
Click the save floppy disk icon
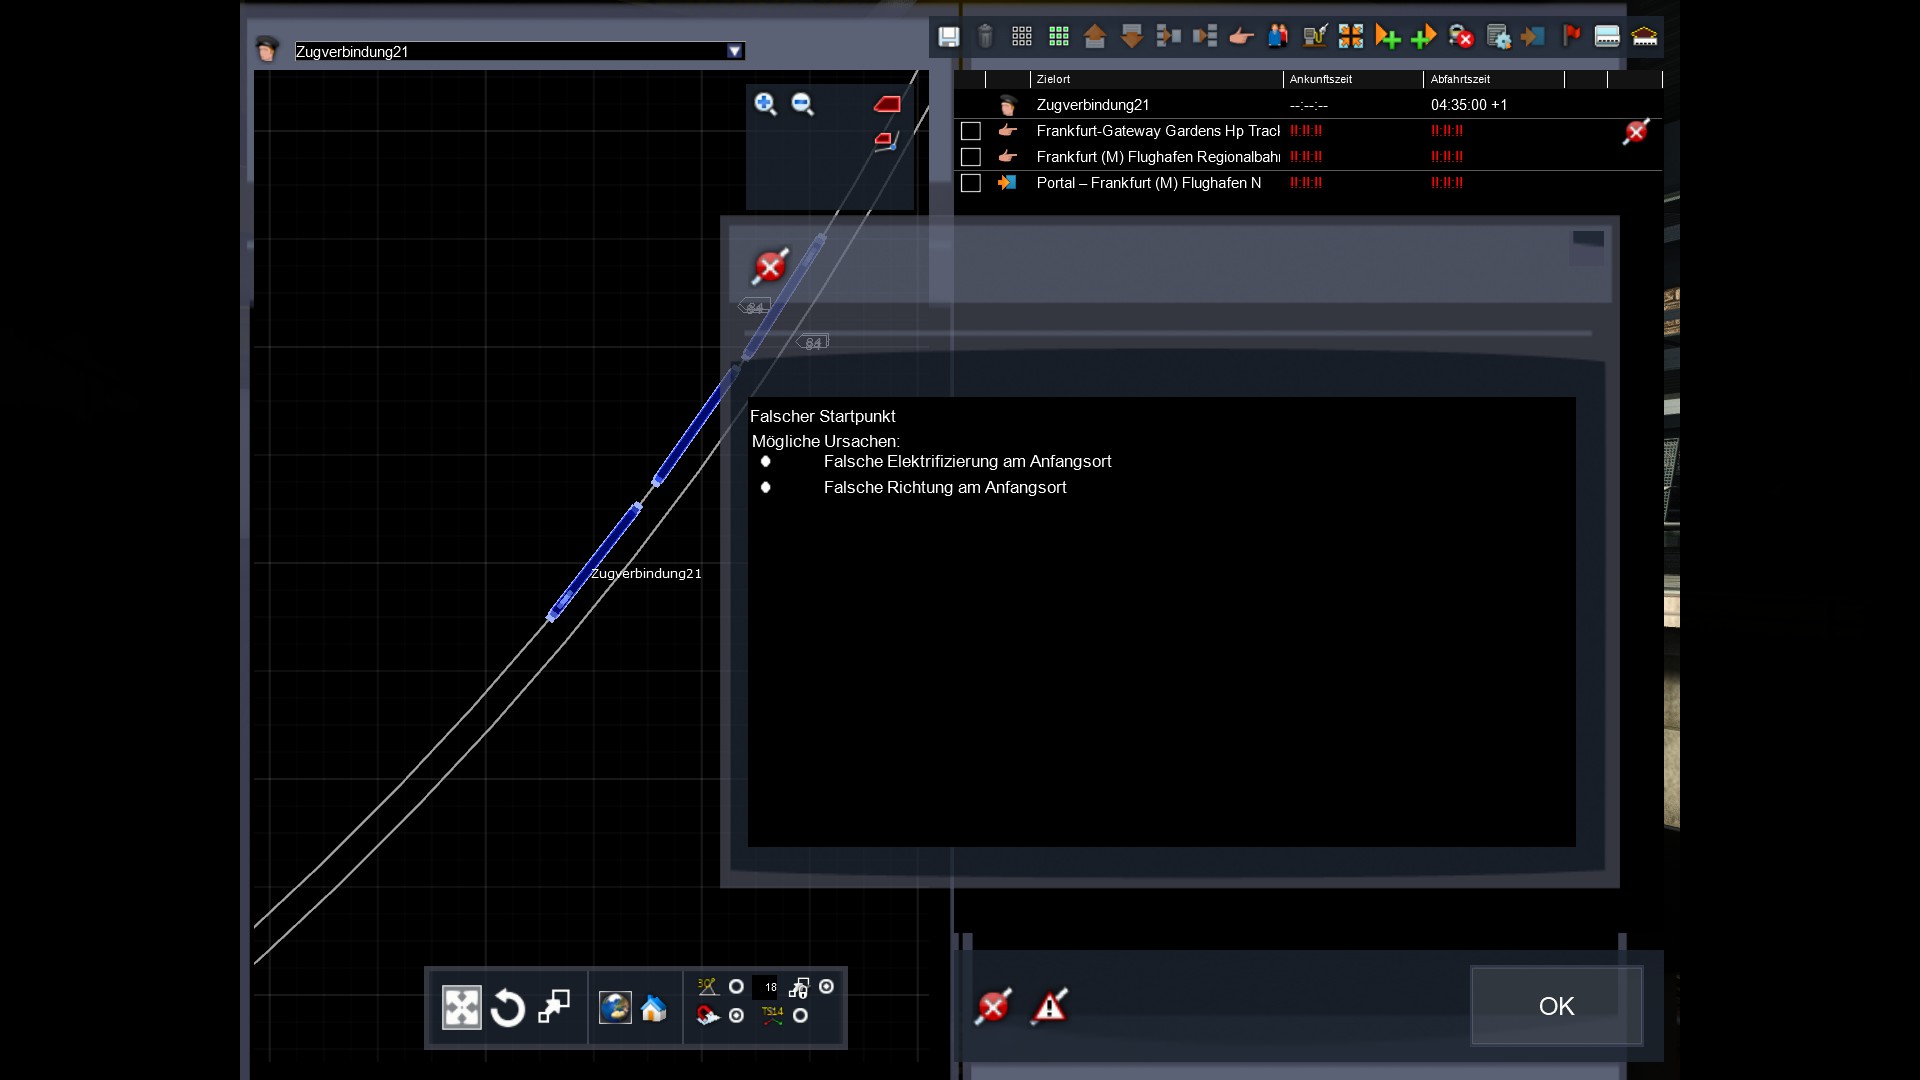[x=948, y=37]
